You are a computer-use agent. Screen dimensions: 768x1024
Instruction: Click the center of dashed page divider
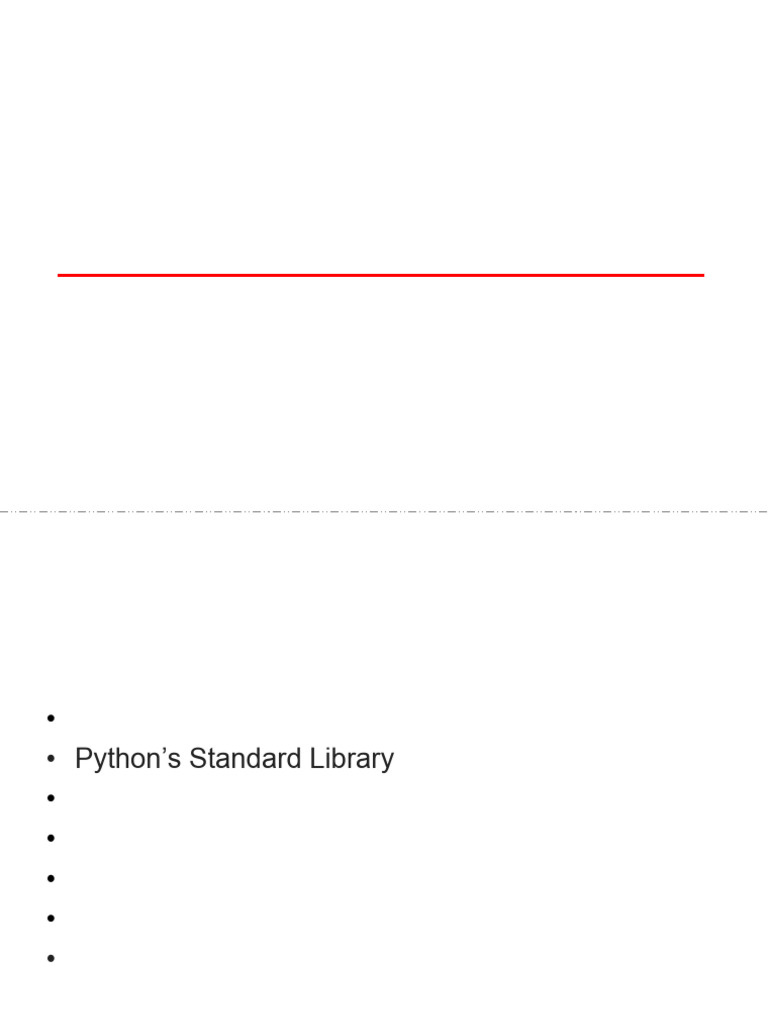[x=384, y=511]
